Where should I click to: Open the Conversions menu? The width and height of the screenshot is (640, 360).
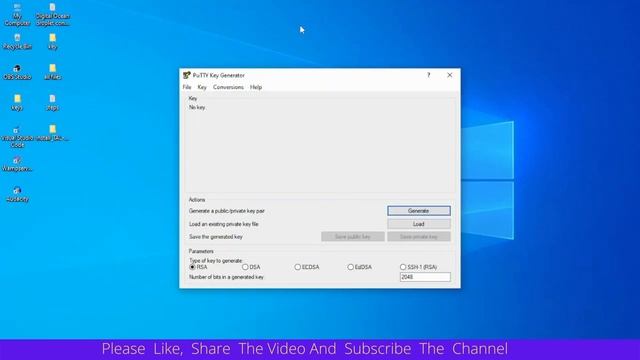pos(228,87)
